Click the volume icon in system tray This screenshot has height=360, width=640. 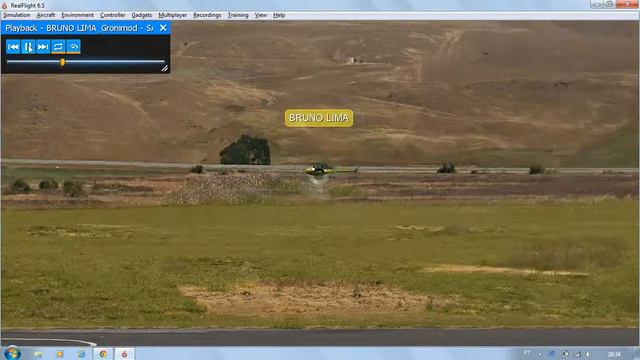click(588, 354)
